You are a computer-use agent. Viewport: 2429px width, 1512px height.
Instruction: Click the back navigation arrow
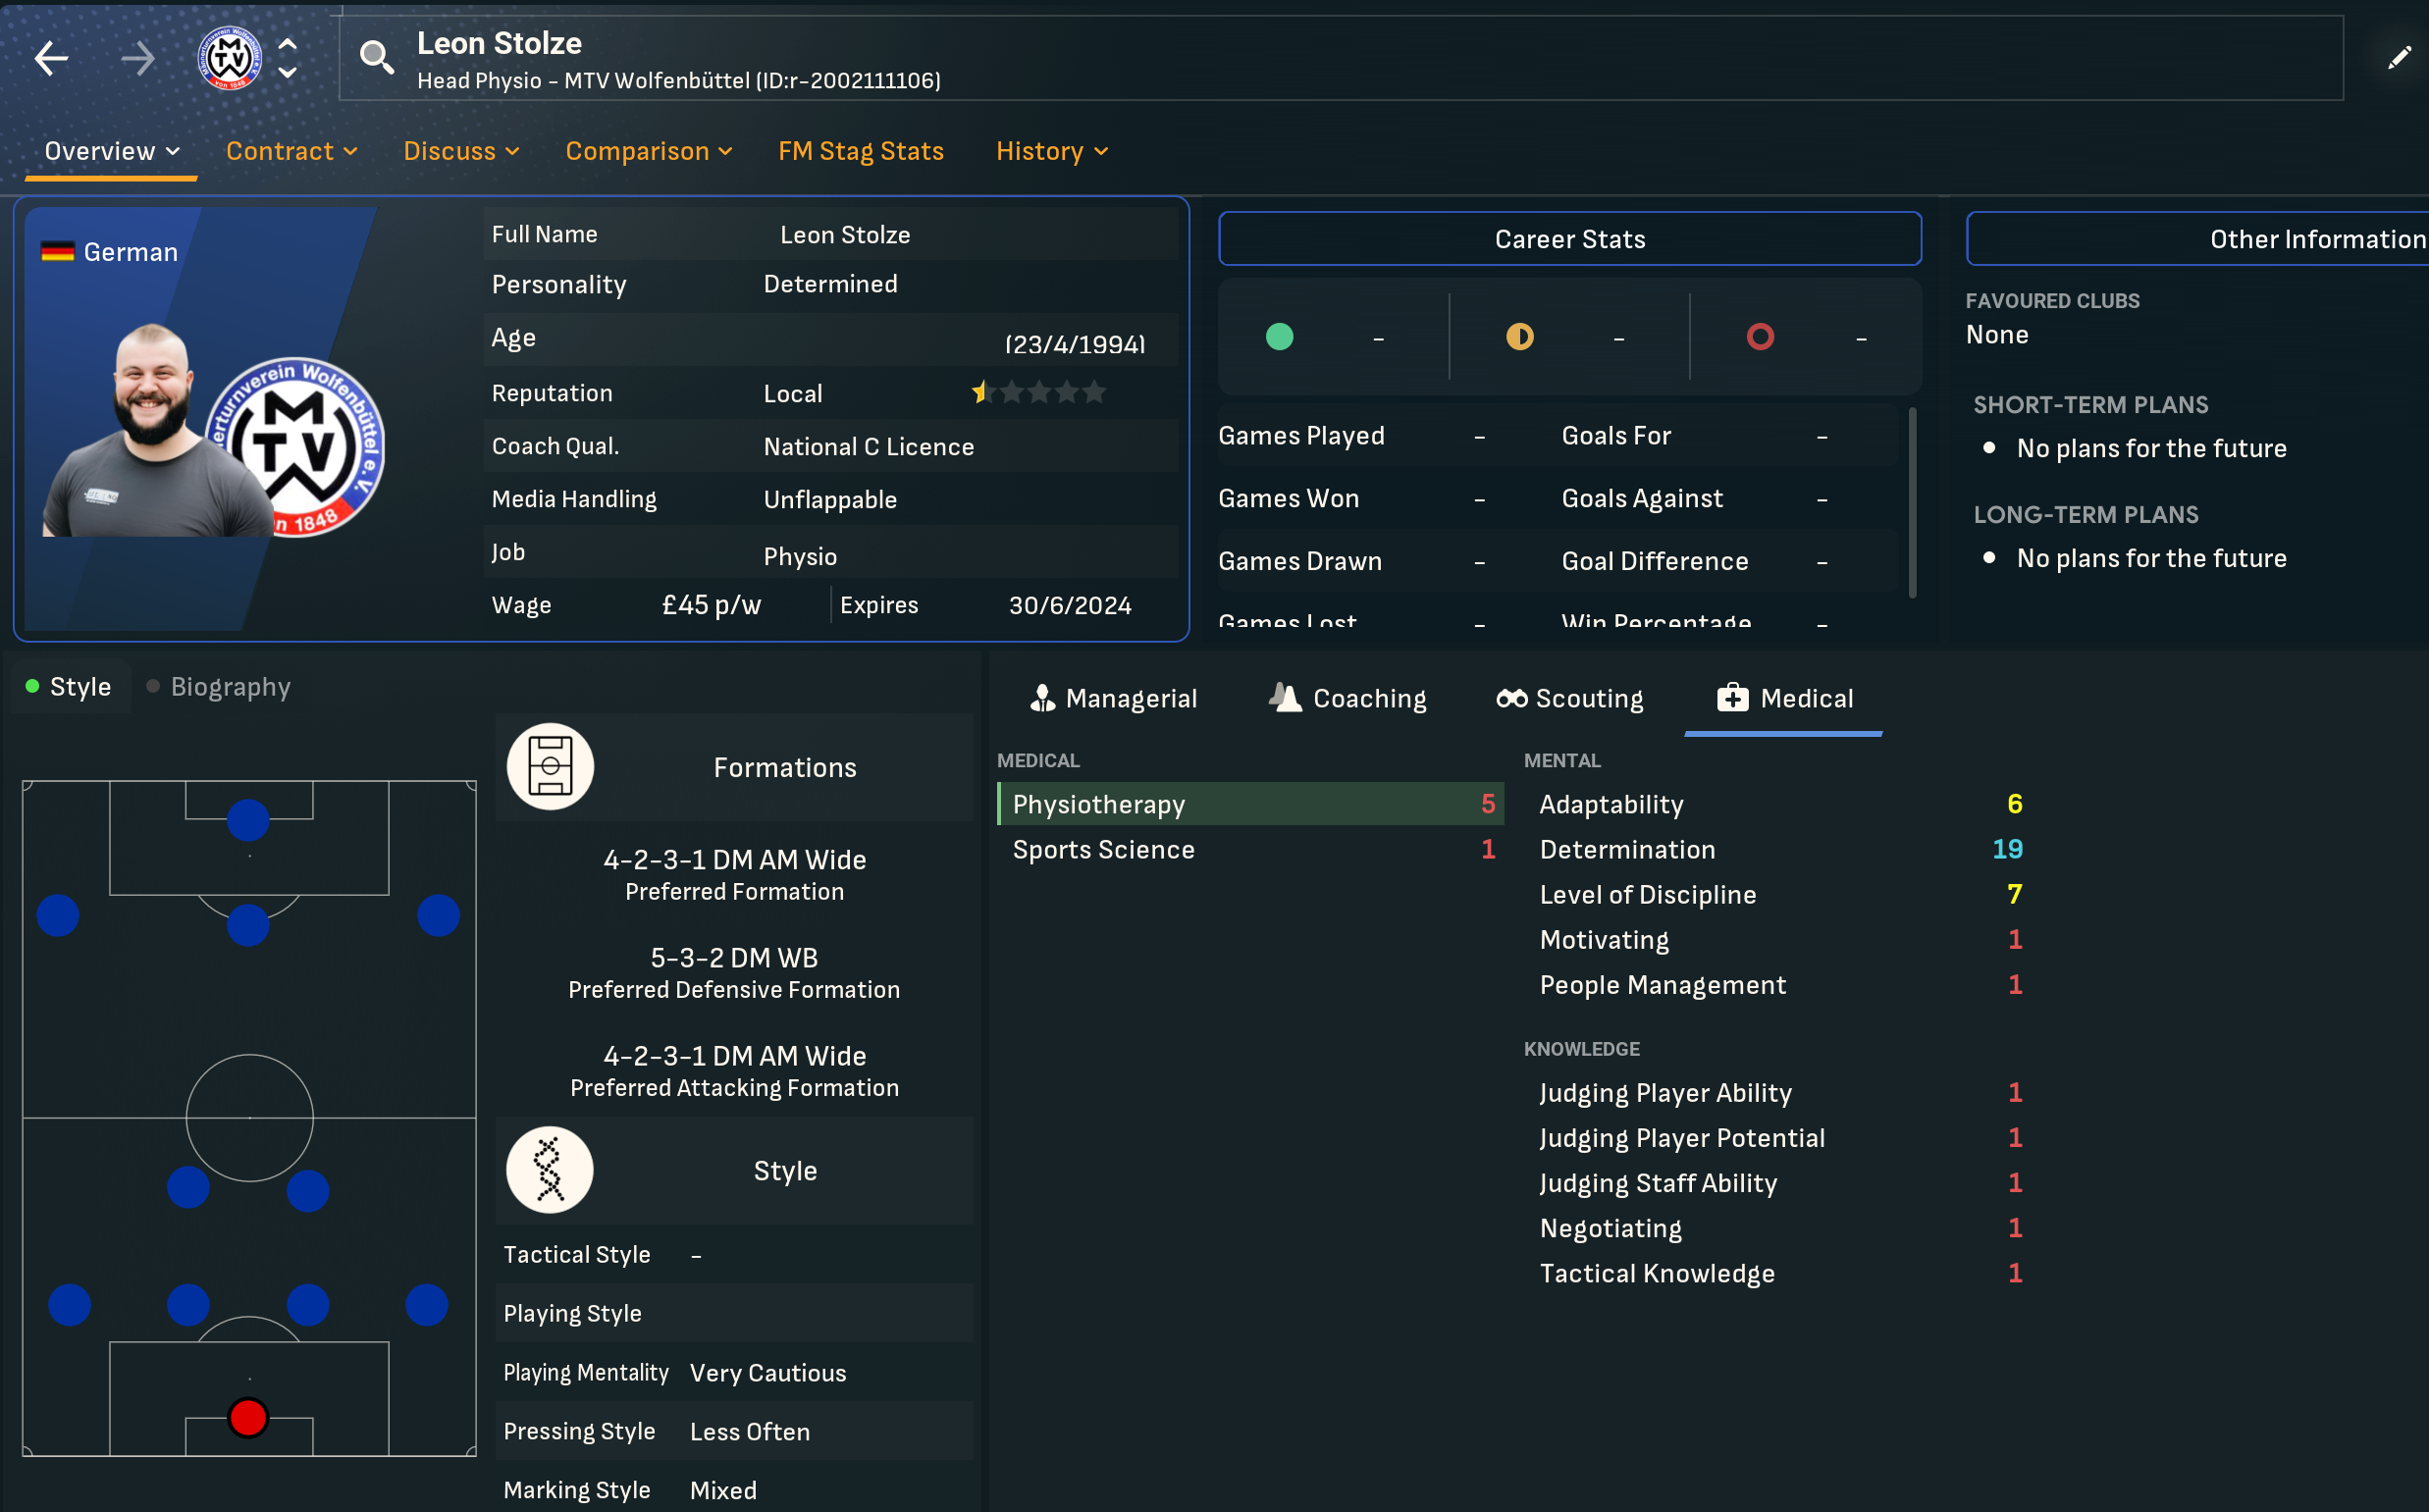(52, 59)
